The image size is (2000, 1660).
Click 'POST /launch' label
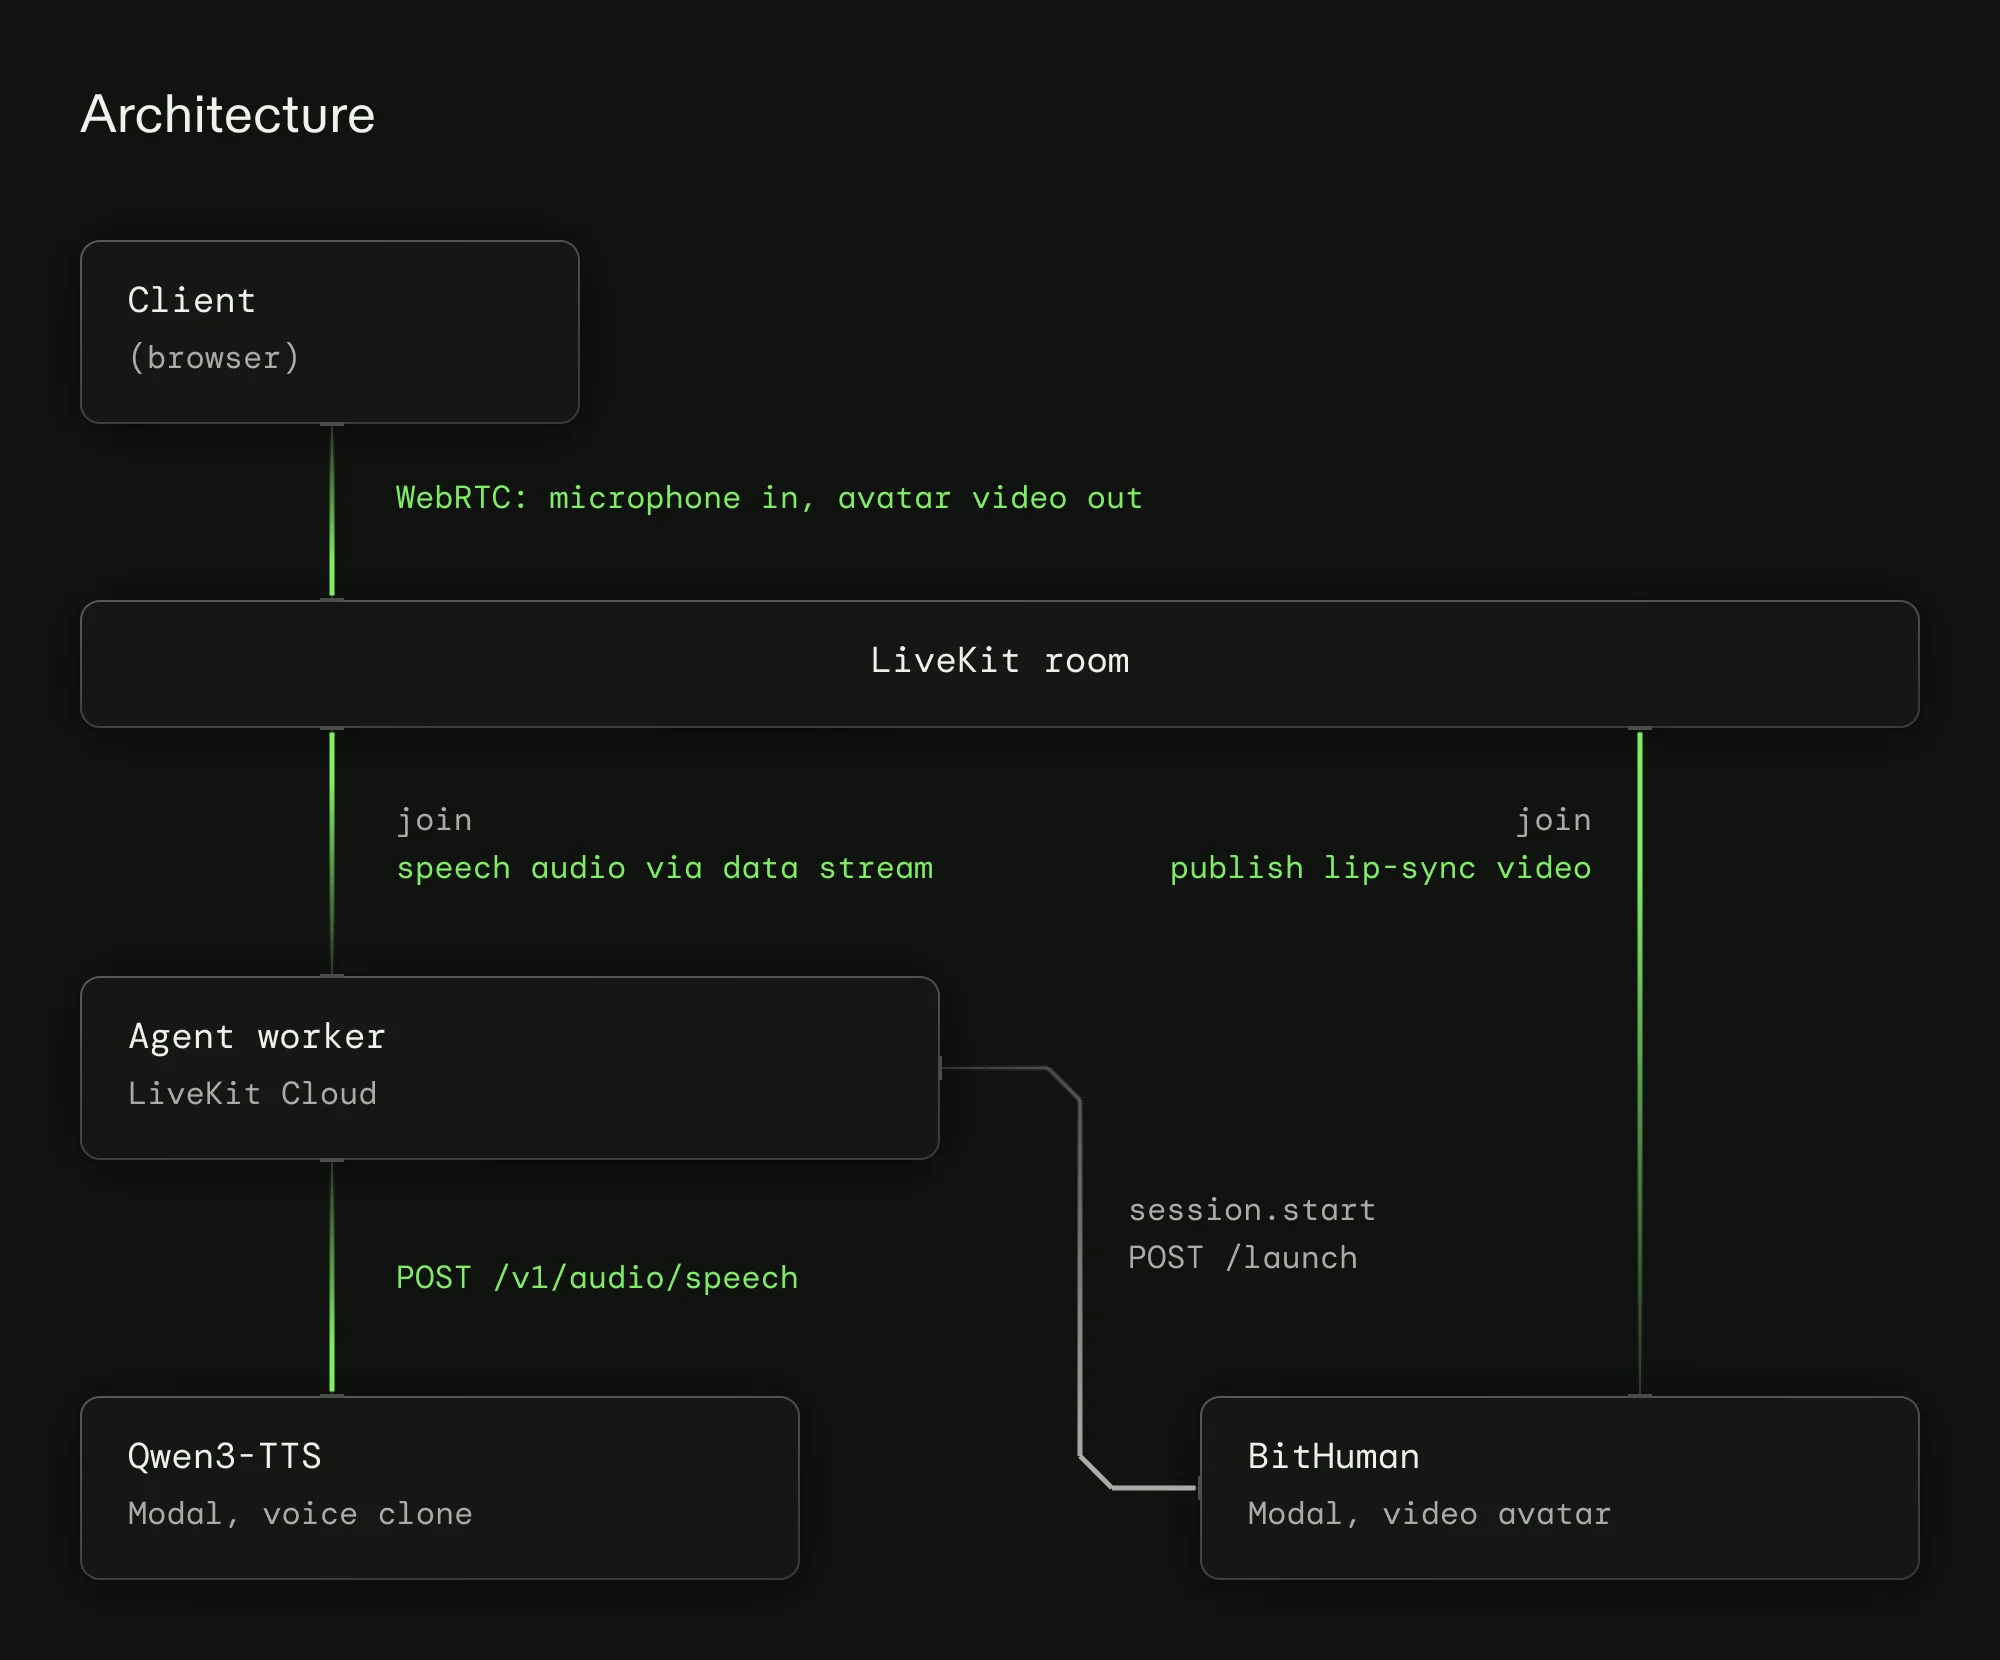[1243, 1258]
